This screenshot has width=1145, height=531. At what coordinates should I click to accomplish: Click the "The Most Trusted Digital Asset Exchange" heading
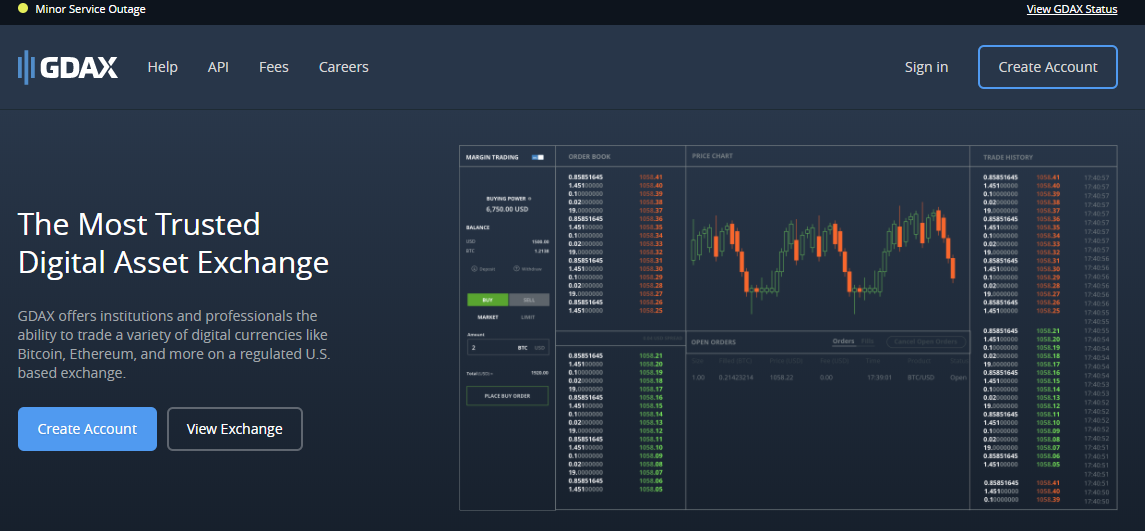173,243
